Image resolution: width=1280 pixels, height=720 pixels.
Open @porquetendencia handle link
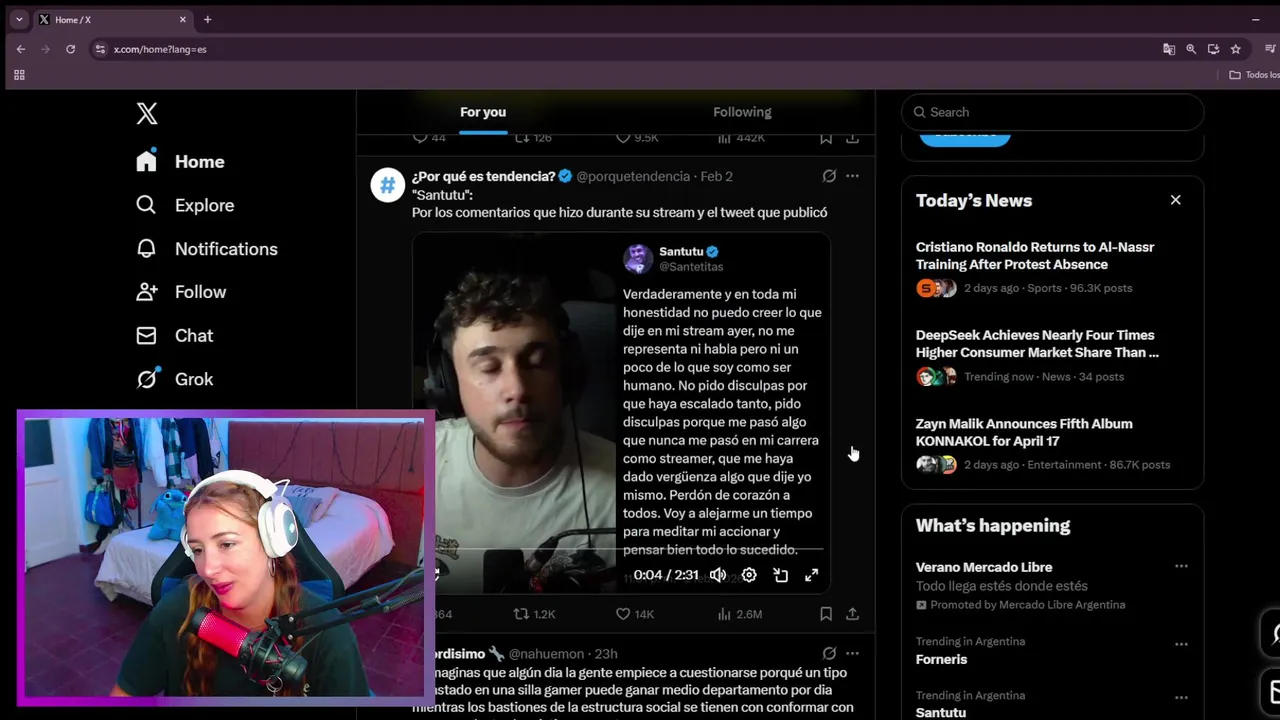(633, 176)
